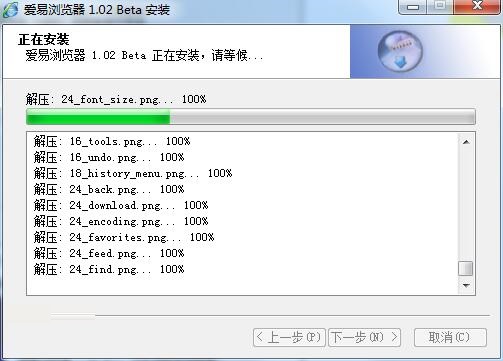Screen dimensions: 503x361
Task: Select log row 24_feed.png
Action: (109, 253)
